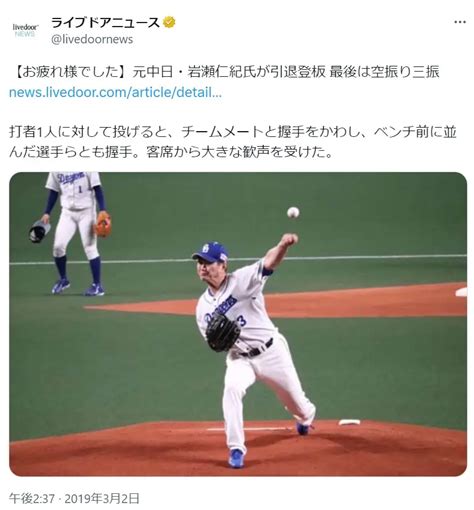Image resolution: width=474 pixels, height=510 pixels.
Task: Click the background fielder in the photo
Action: [72, 233]
